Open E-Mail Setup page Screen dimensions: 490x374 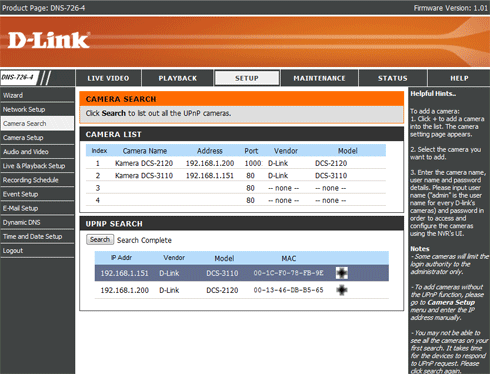(37, 208)
